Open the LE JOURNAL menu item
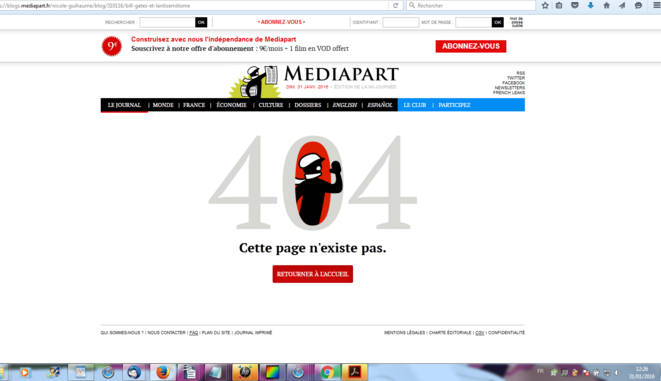The width and height of the screenshot is (661, 381). pyautogui.click(x=124, y=105)
